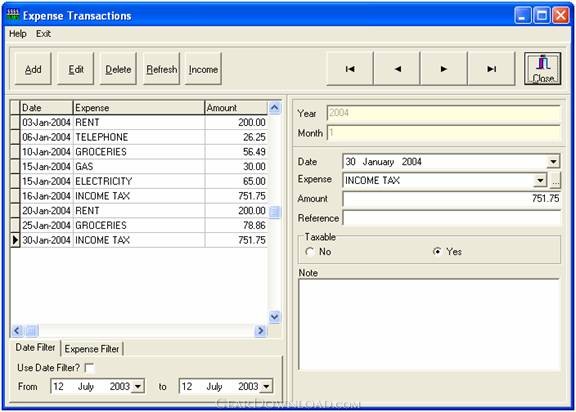
Task: Click the Close door icon button
Action: point(543,69)
